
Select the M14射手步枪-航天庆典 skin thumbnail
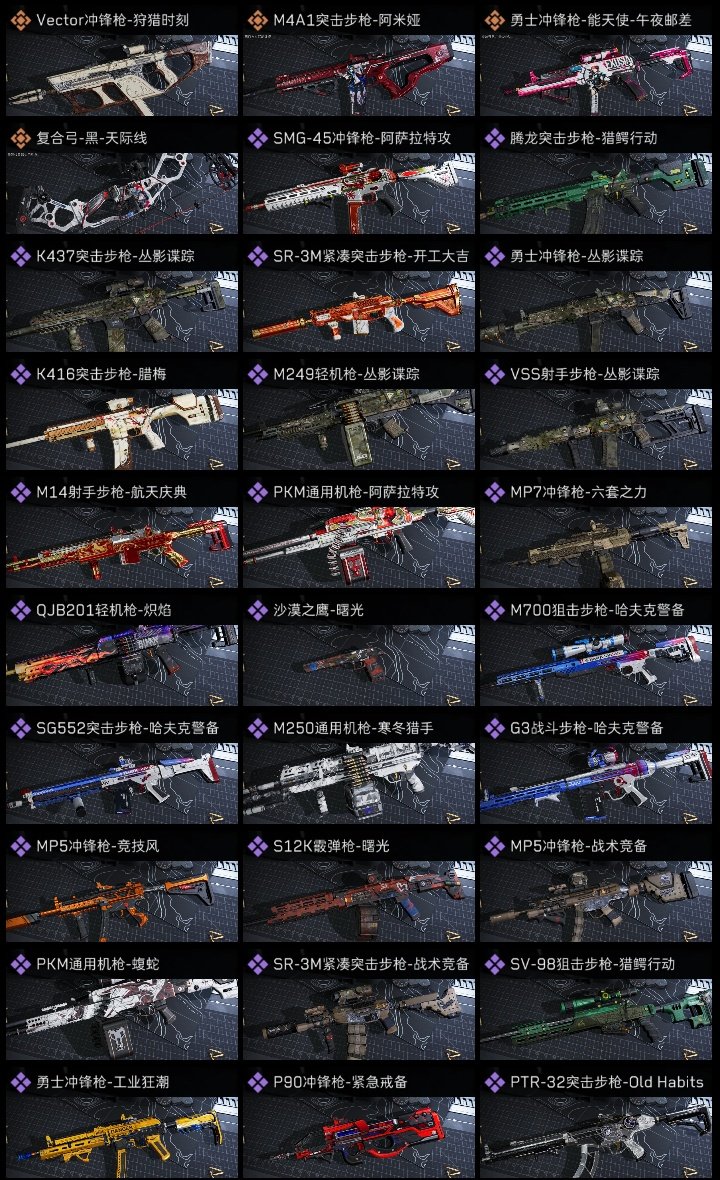pos(122,547)
